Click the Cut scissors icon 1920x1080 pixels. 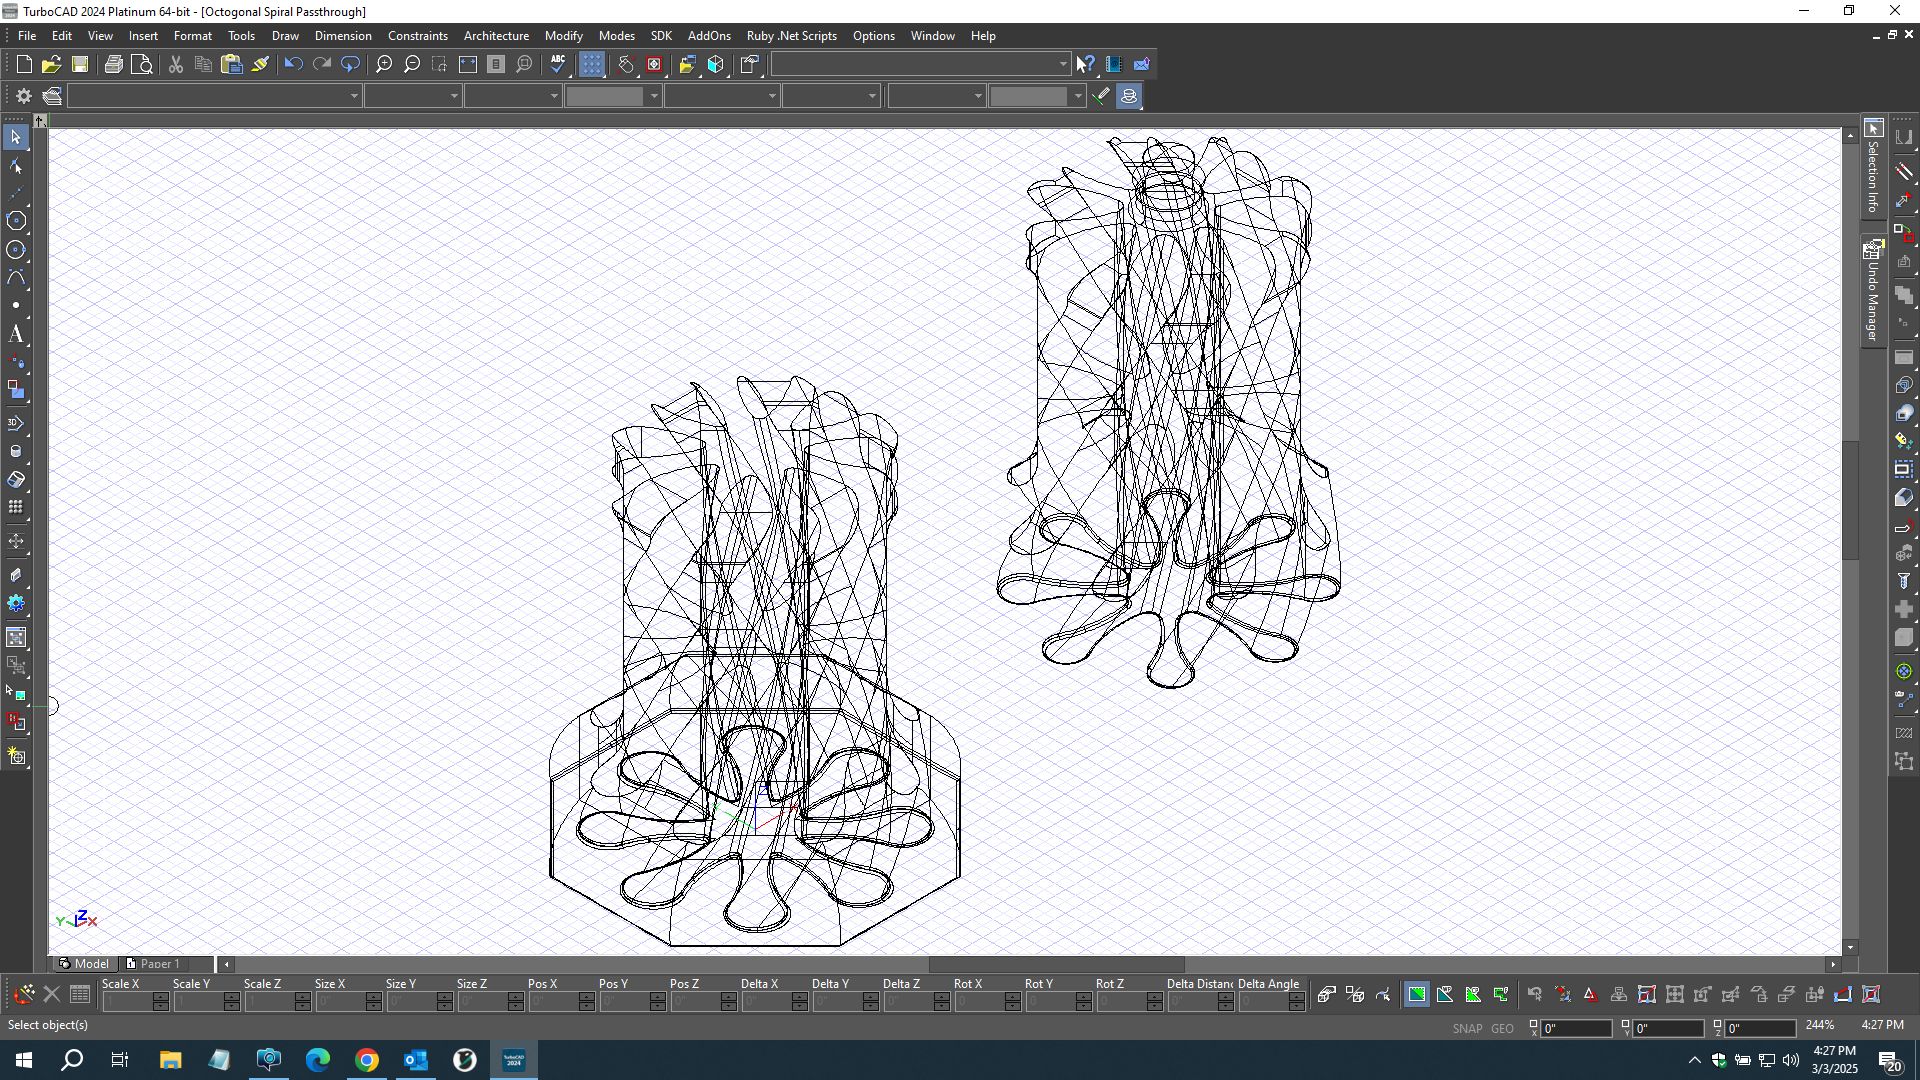click(176, 64)
